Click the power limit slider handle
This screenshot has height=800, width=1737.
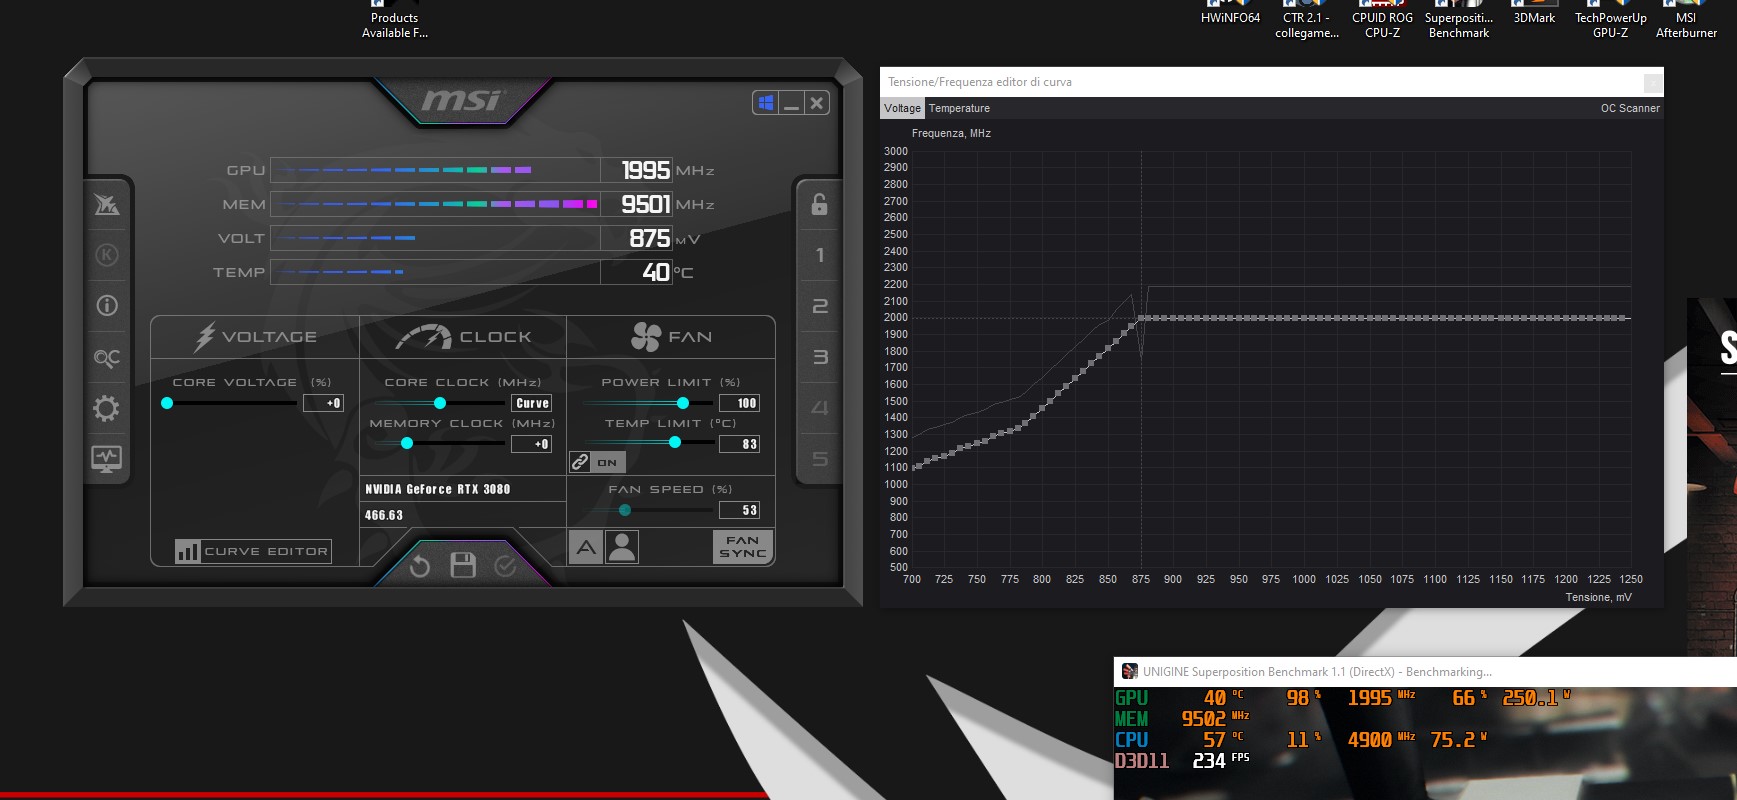[x=683, y=403]
